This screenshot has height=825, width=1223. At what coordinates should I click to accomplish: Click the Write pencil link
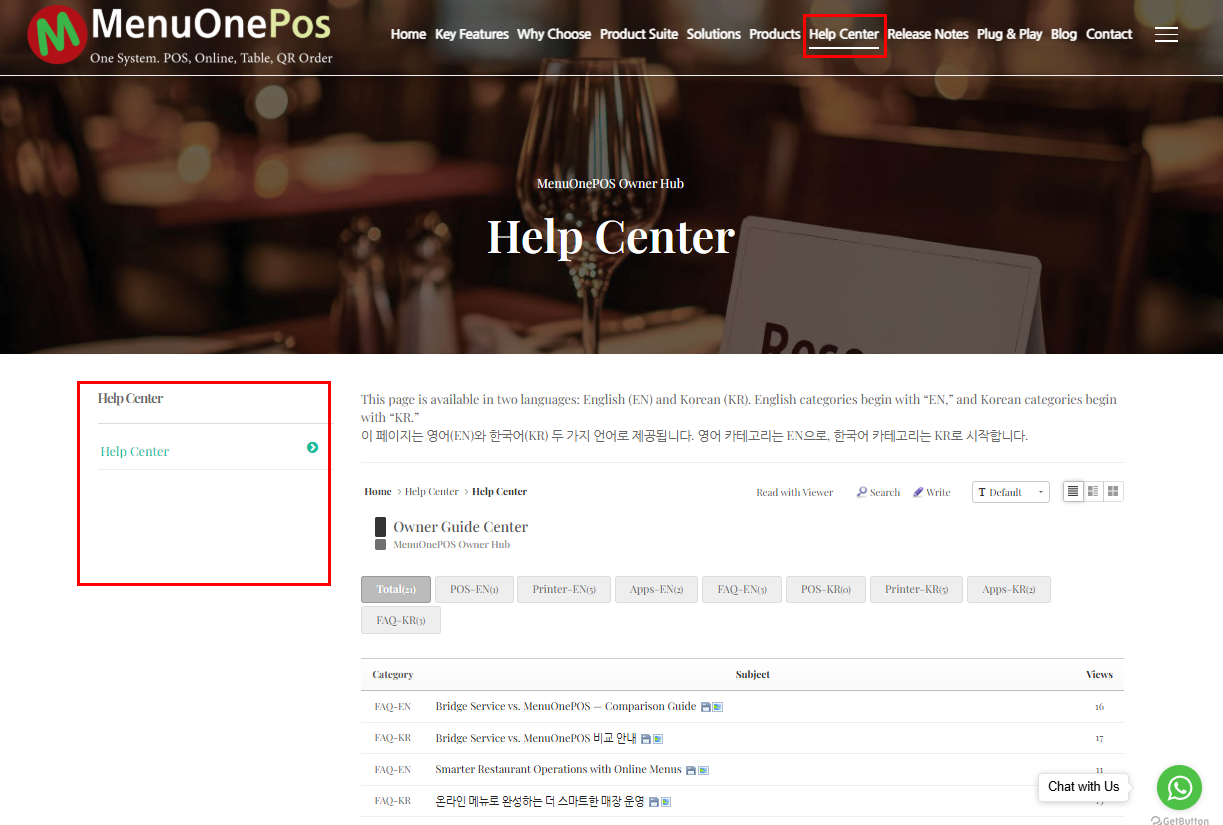(931, 492)
